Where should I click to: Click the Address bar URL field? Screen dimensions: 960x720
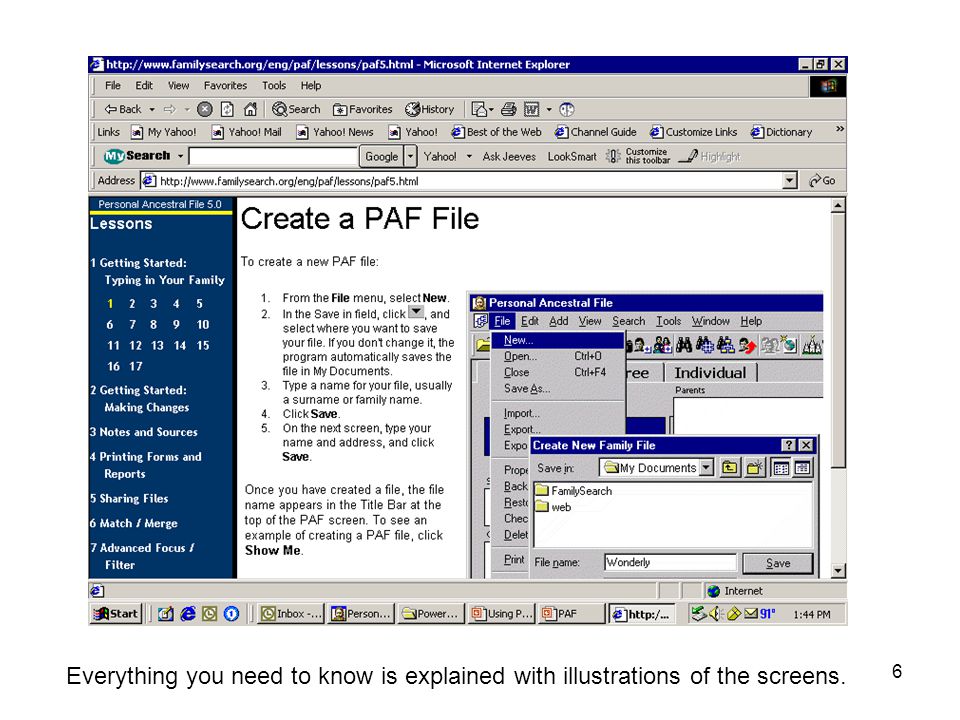[462, 181]
